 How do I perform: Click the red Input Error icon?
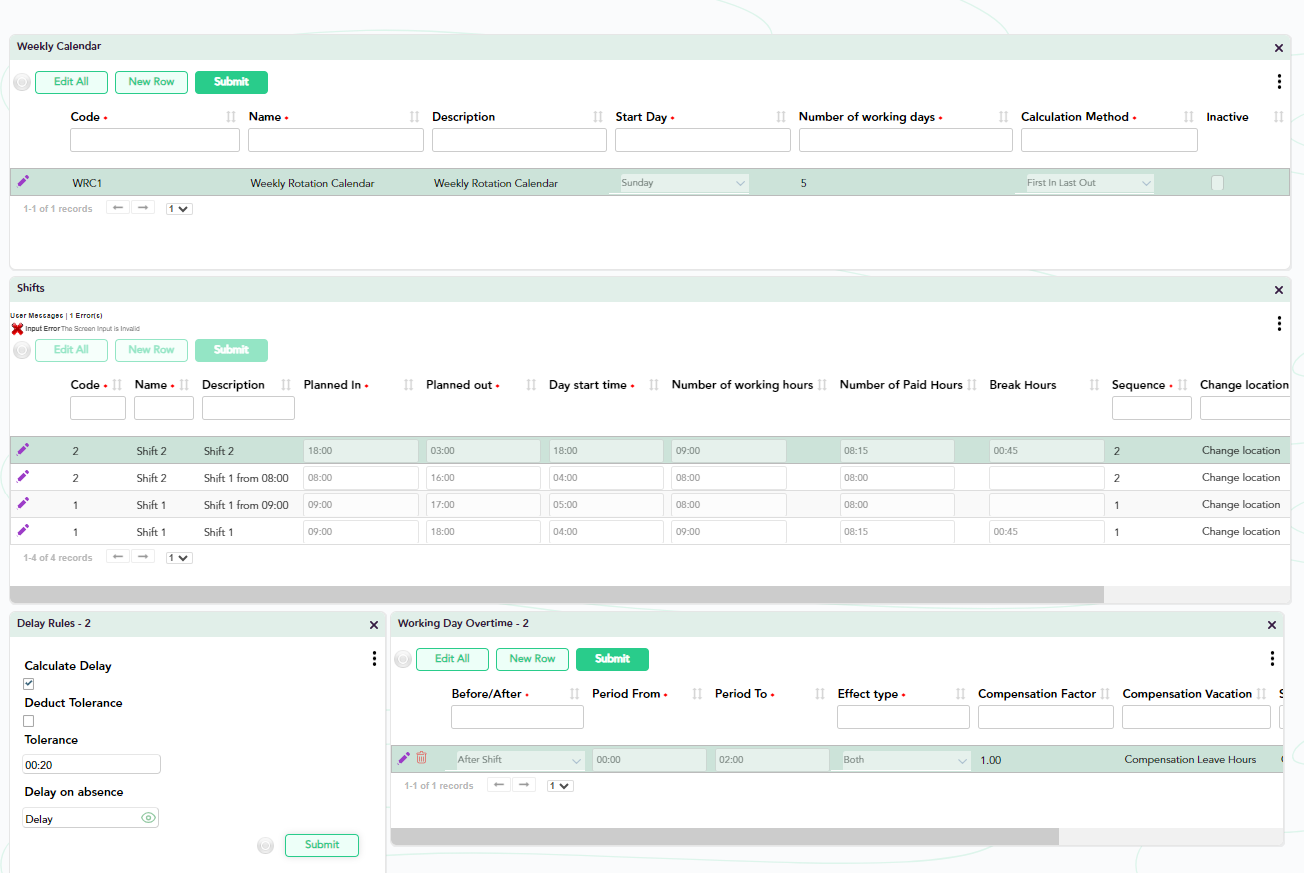coord(17,328)
